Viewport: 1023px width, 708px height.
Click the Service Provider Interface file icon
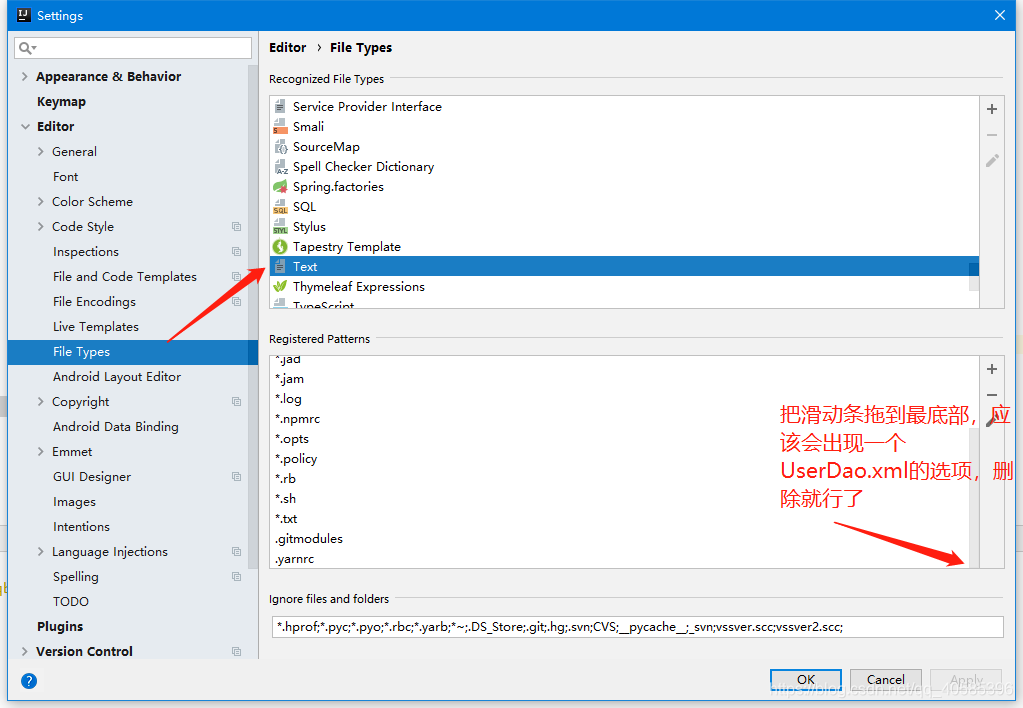pyautogui.click(x=280, y=106)
